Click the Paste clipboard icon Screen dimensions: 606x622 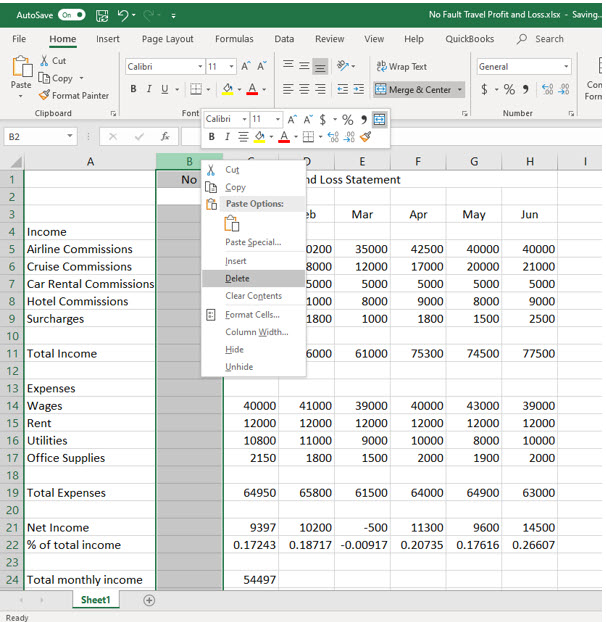click(22, 66)
